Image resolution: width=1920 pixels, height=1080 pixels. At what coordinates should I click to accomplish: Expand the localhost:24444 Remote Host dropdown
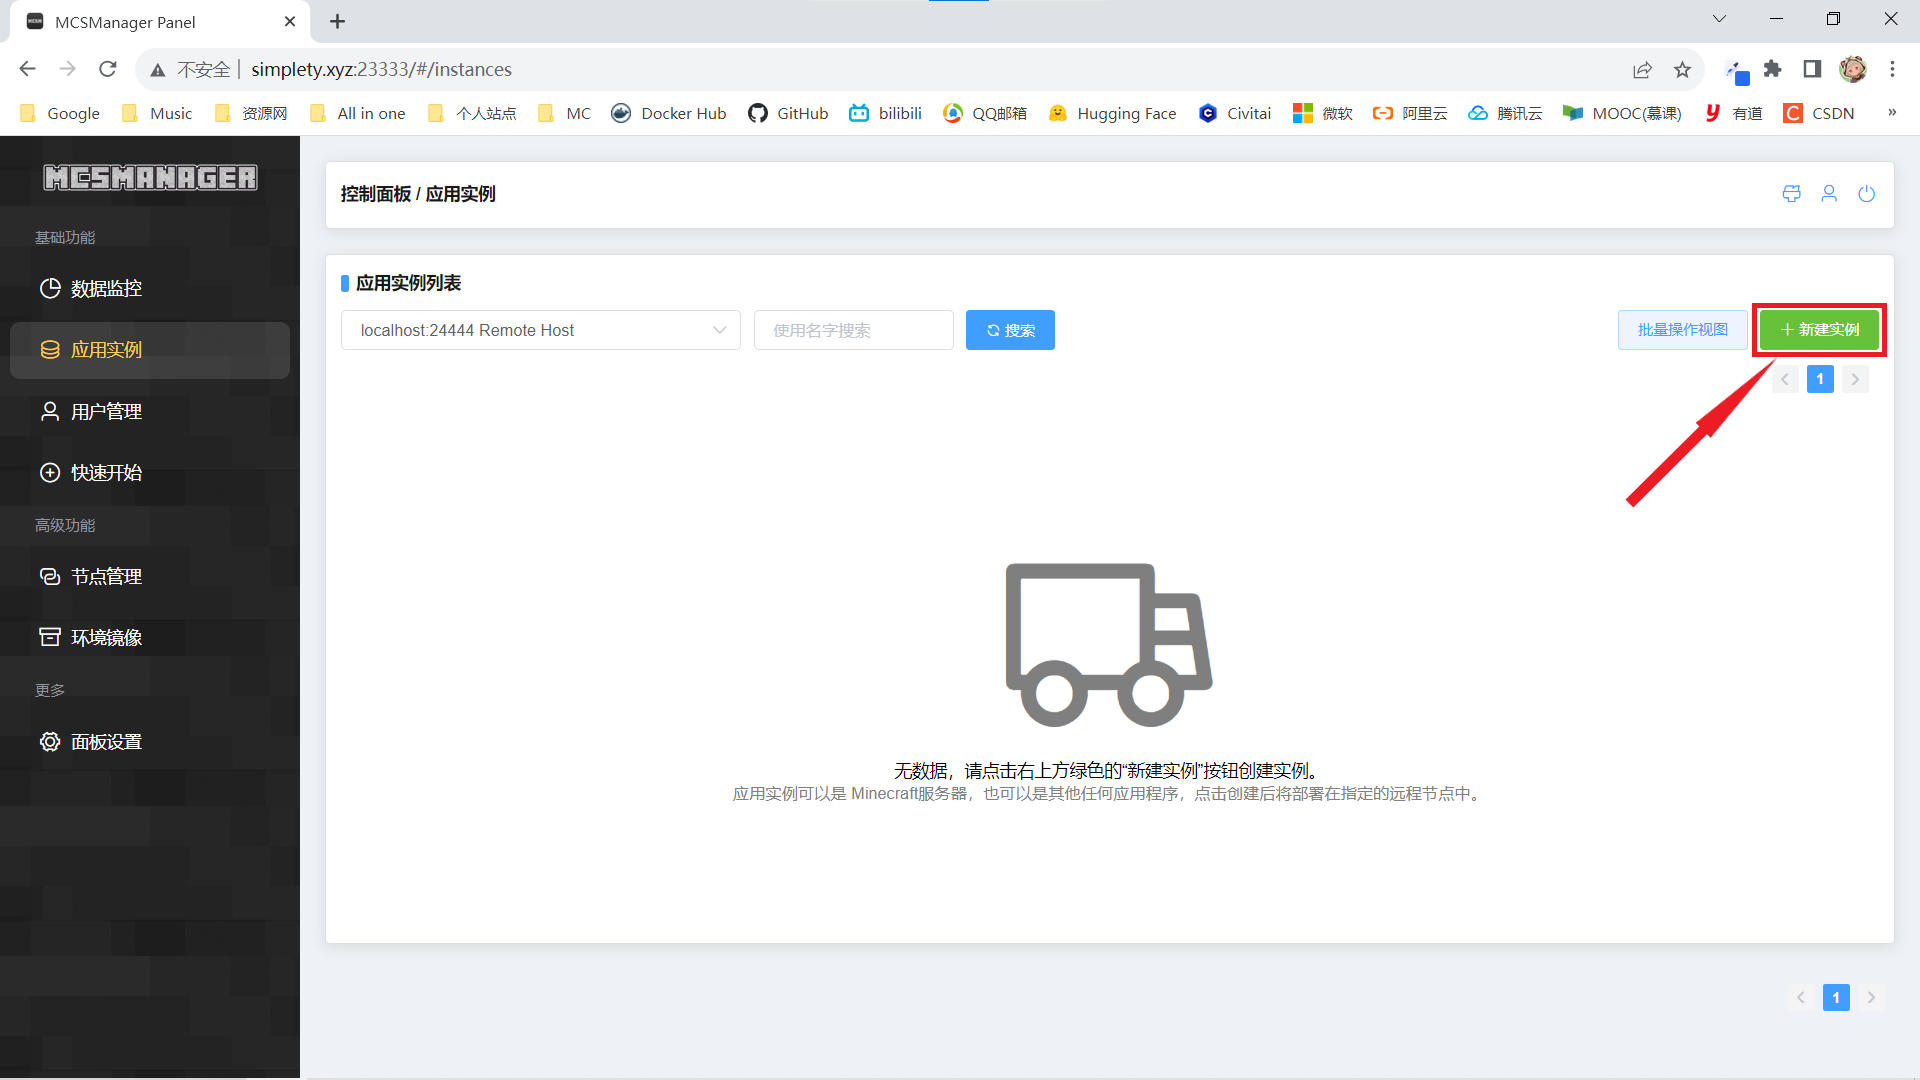(540, 331)
